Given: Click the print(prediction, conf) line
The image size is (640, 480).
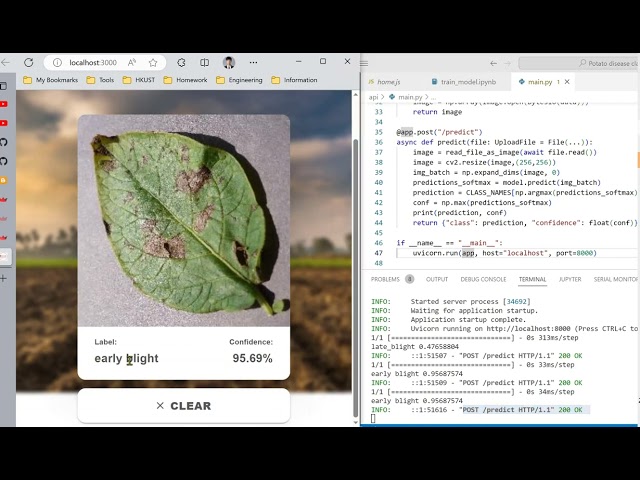Looking at the screenshot, I should 460,213.
